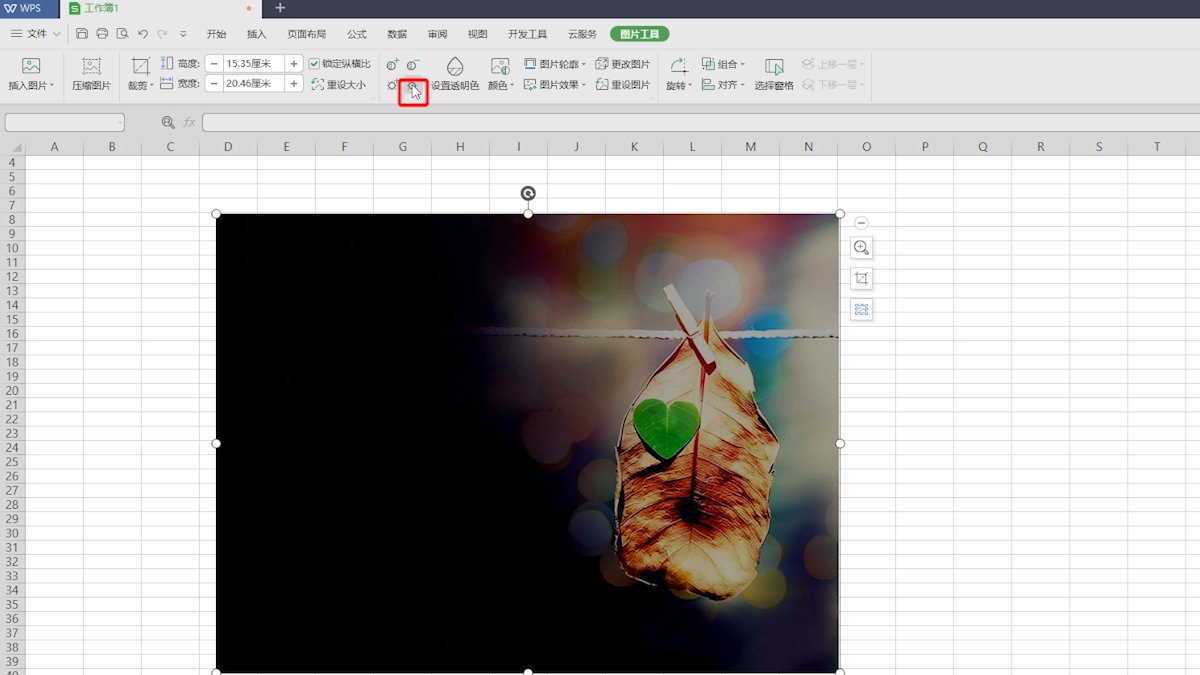Decrease picture contrast with the minus icon
This screenshot has width=1200, height=675.
pyautogui.click(x=413, y=65)
